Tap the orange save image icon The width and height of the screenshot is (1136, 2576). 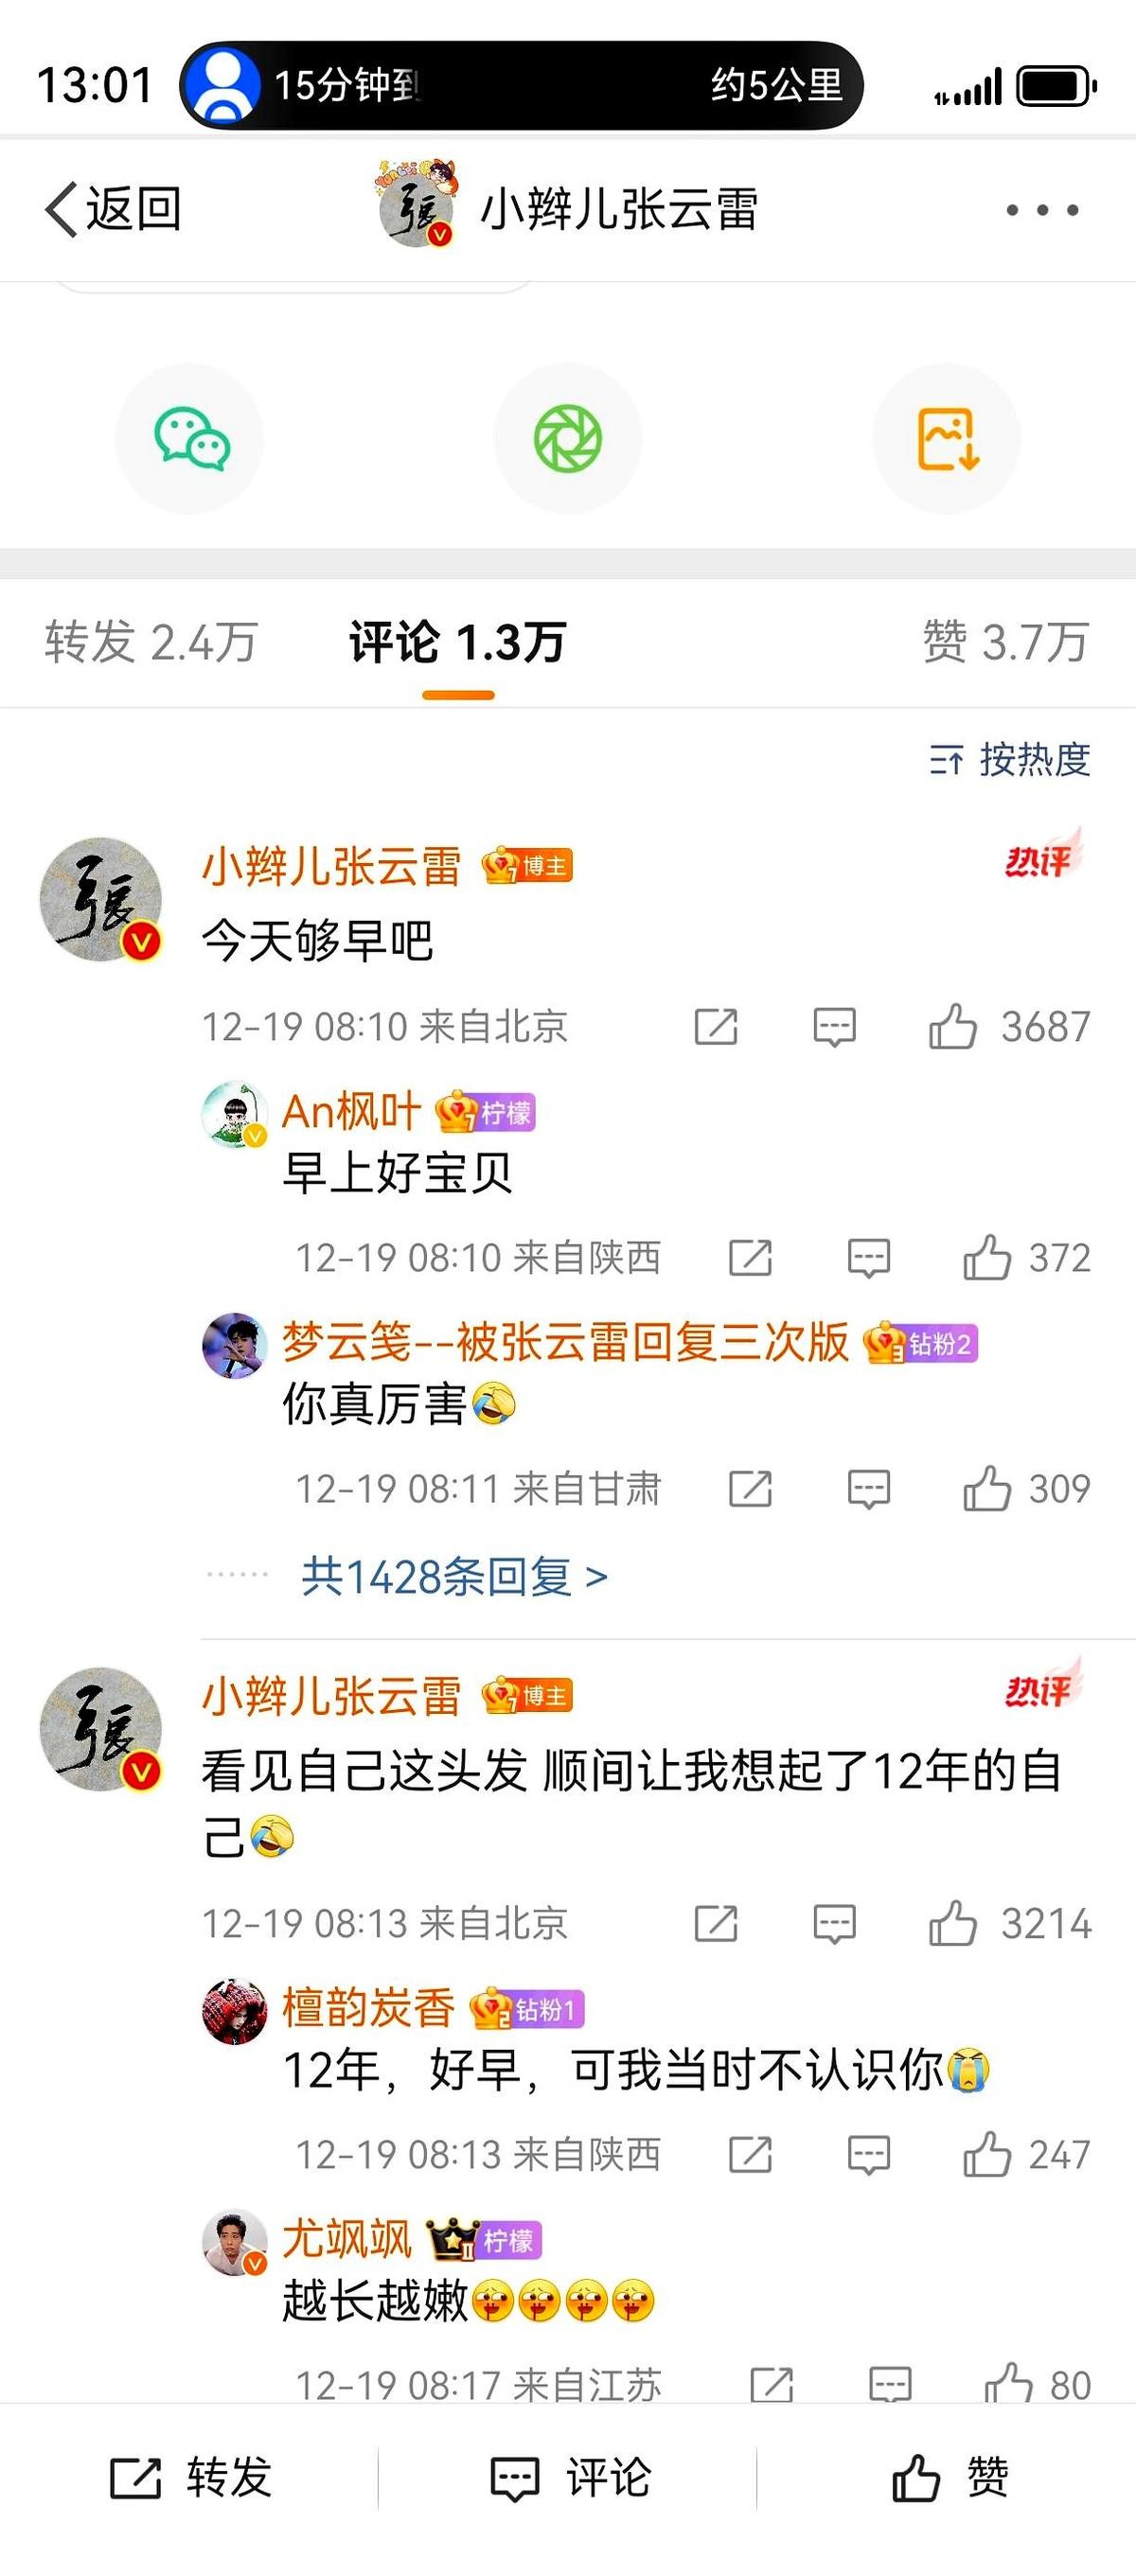(947, 439)
